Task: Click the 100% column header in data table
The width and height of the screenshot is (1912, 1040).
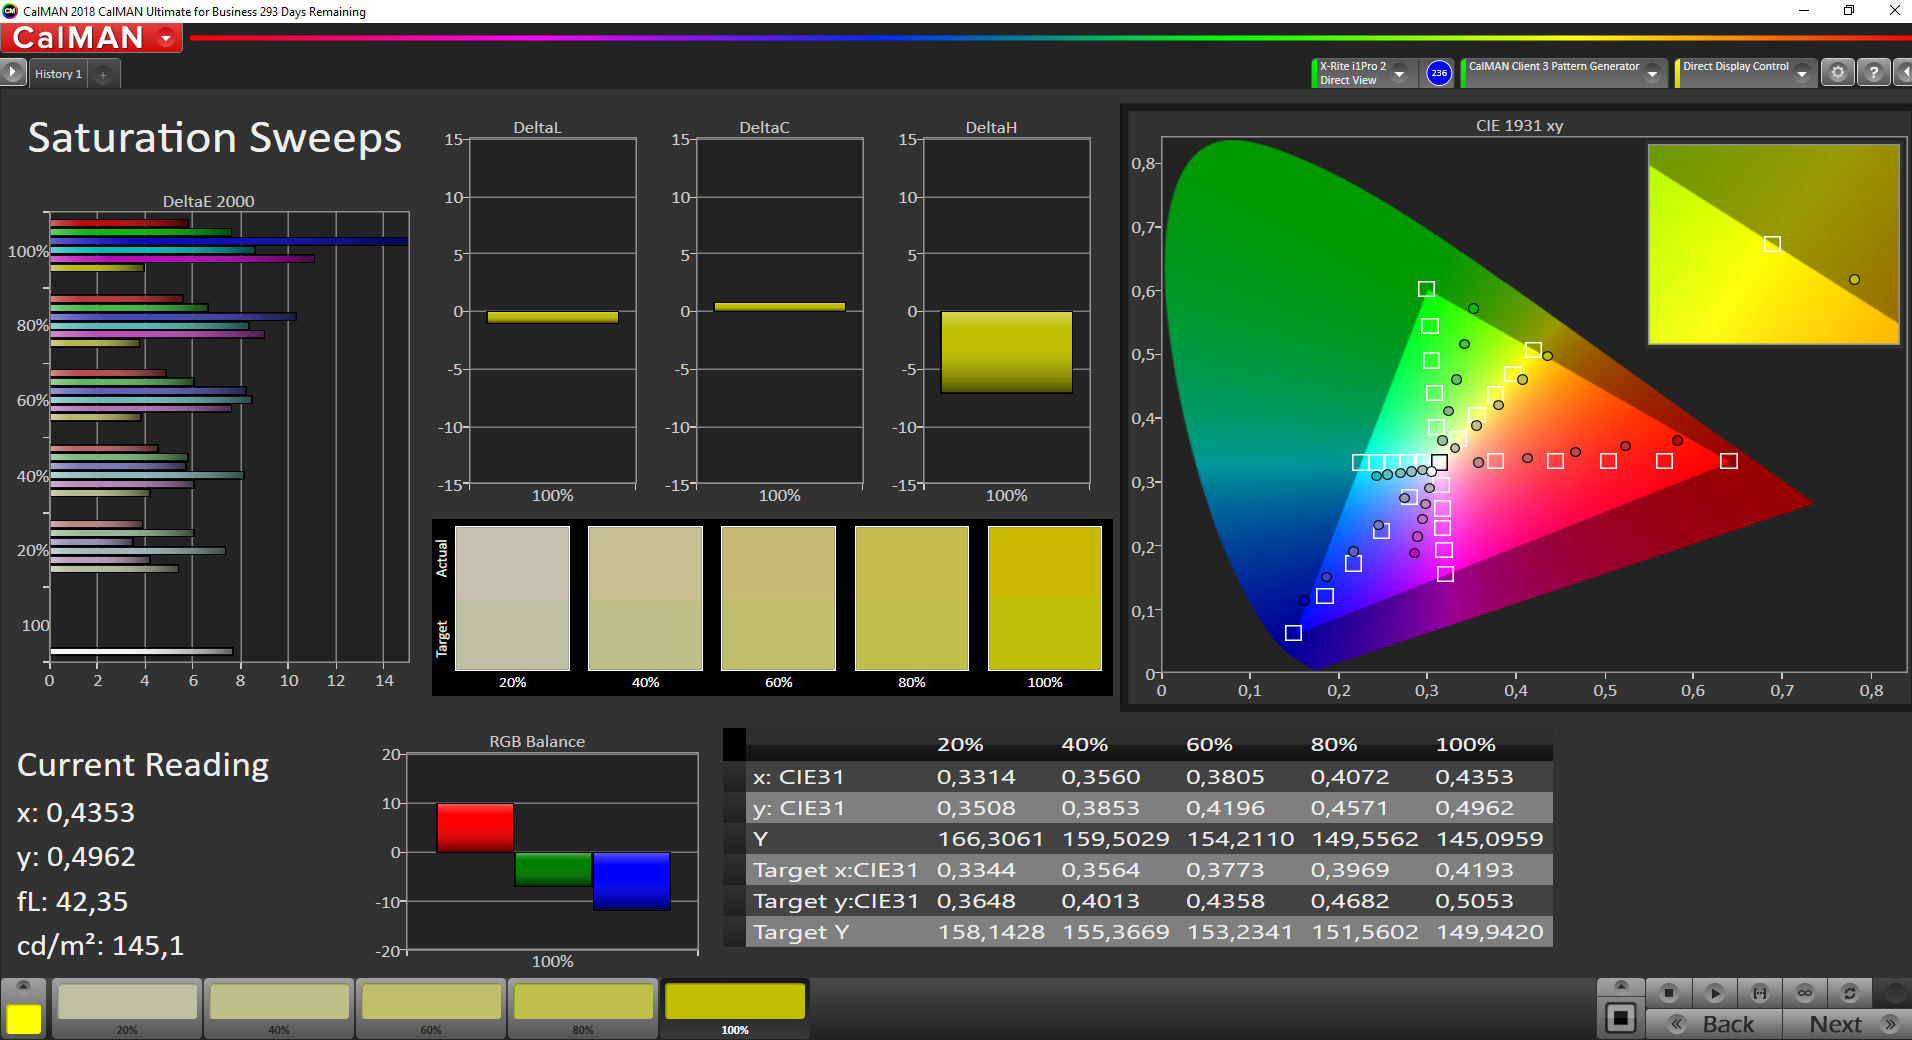Action: click(x=1465, y=745)
